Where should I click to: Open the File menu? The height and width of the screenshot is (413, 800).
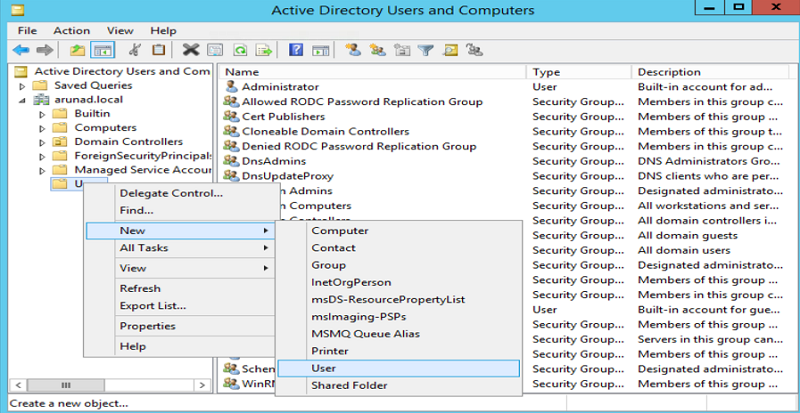(x=27, y=31)
